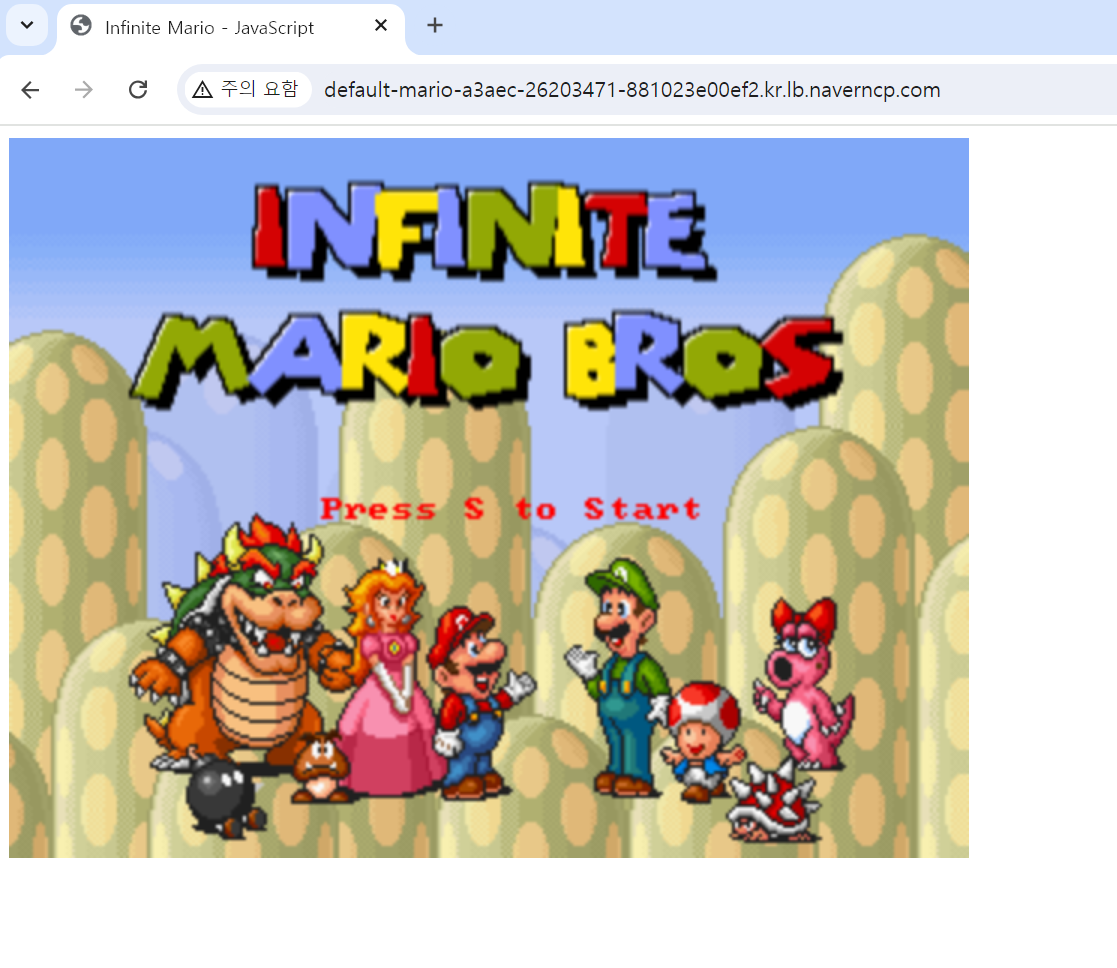Select the Infinite Mario - JavaScript tab

(x=230, y=28)
